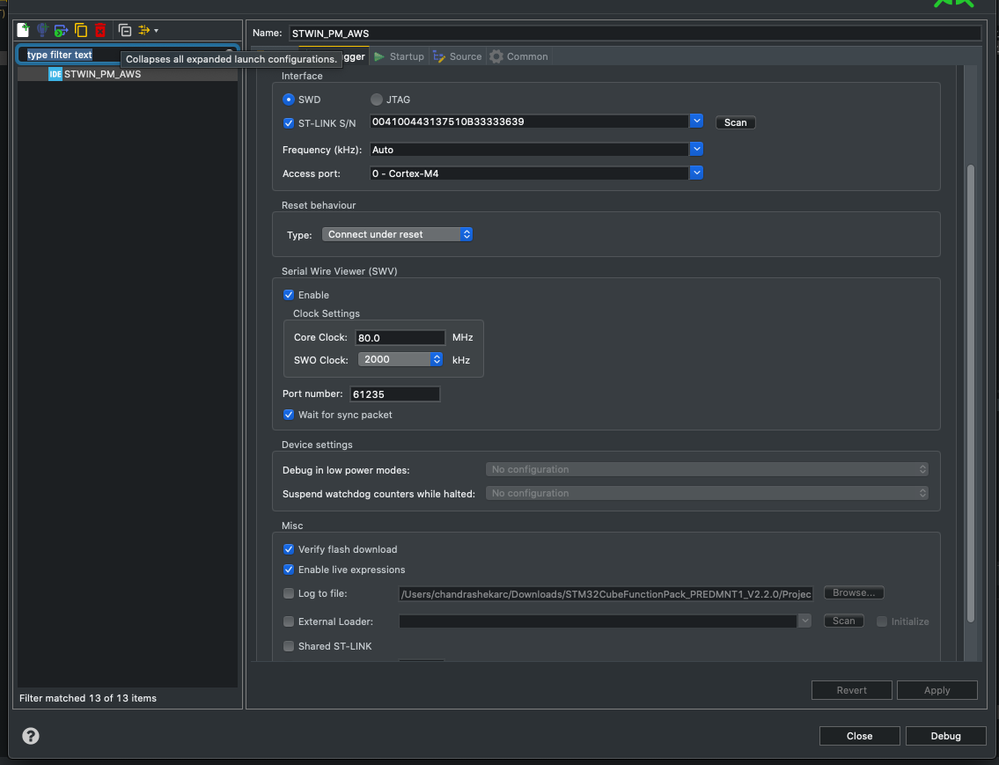
Task: Click the configuration Name field
Action: (x=635, y=33)
